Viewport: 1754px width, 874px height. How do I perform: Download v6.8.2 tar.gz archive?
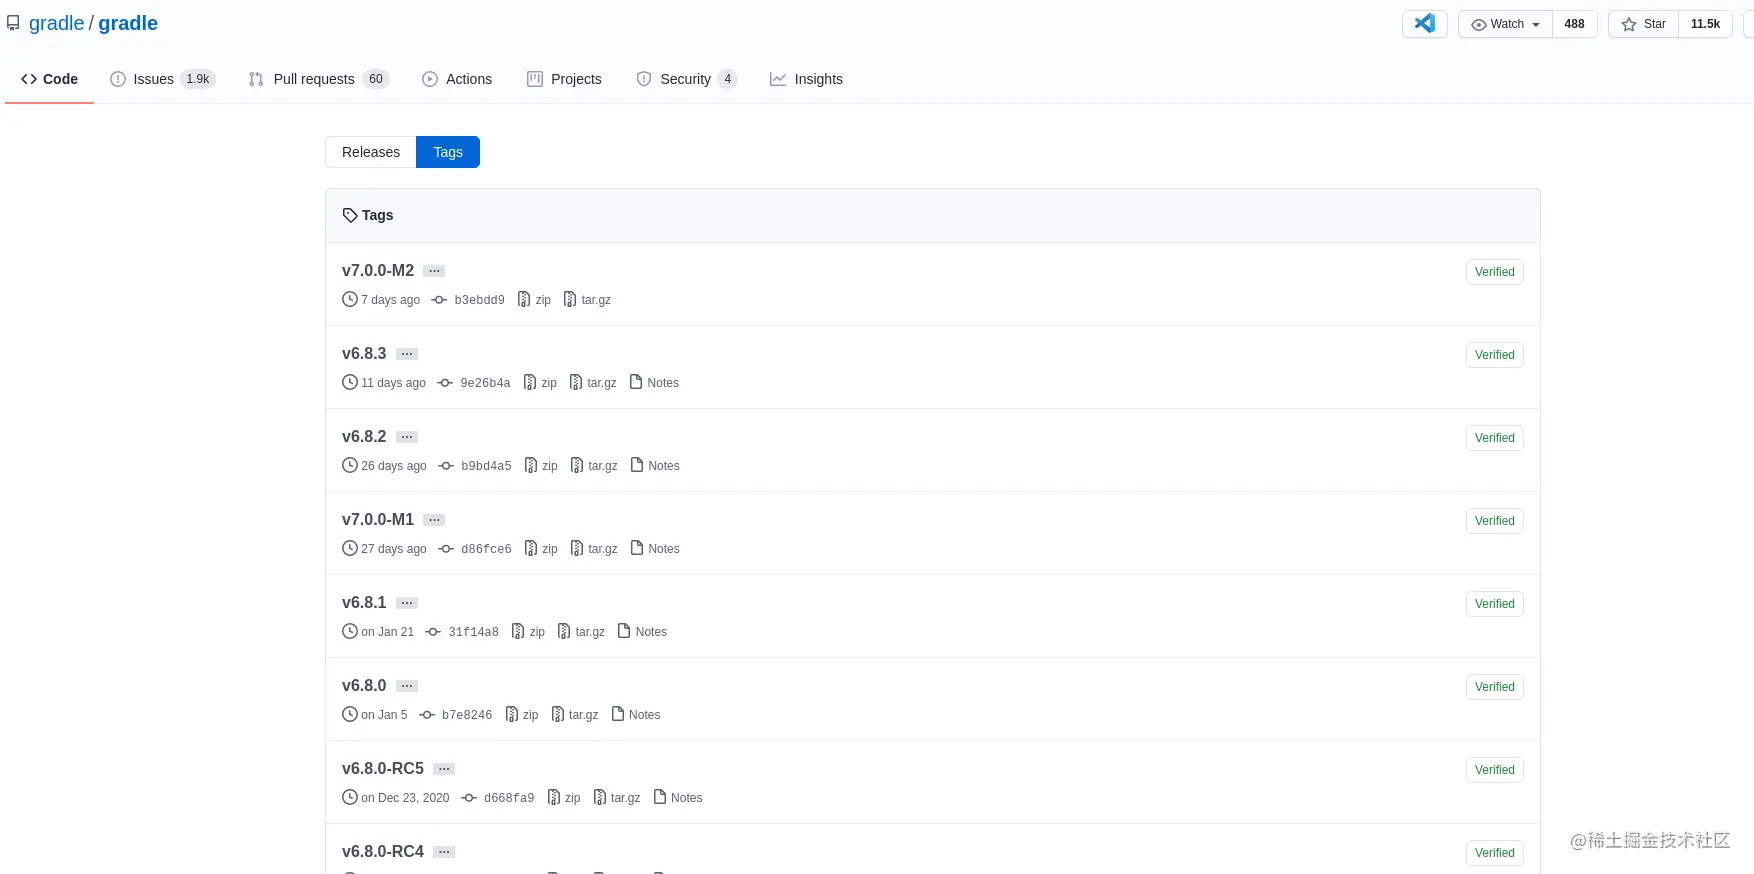(x=594, y=466)
